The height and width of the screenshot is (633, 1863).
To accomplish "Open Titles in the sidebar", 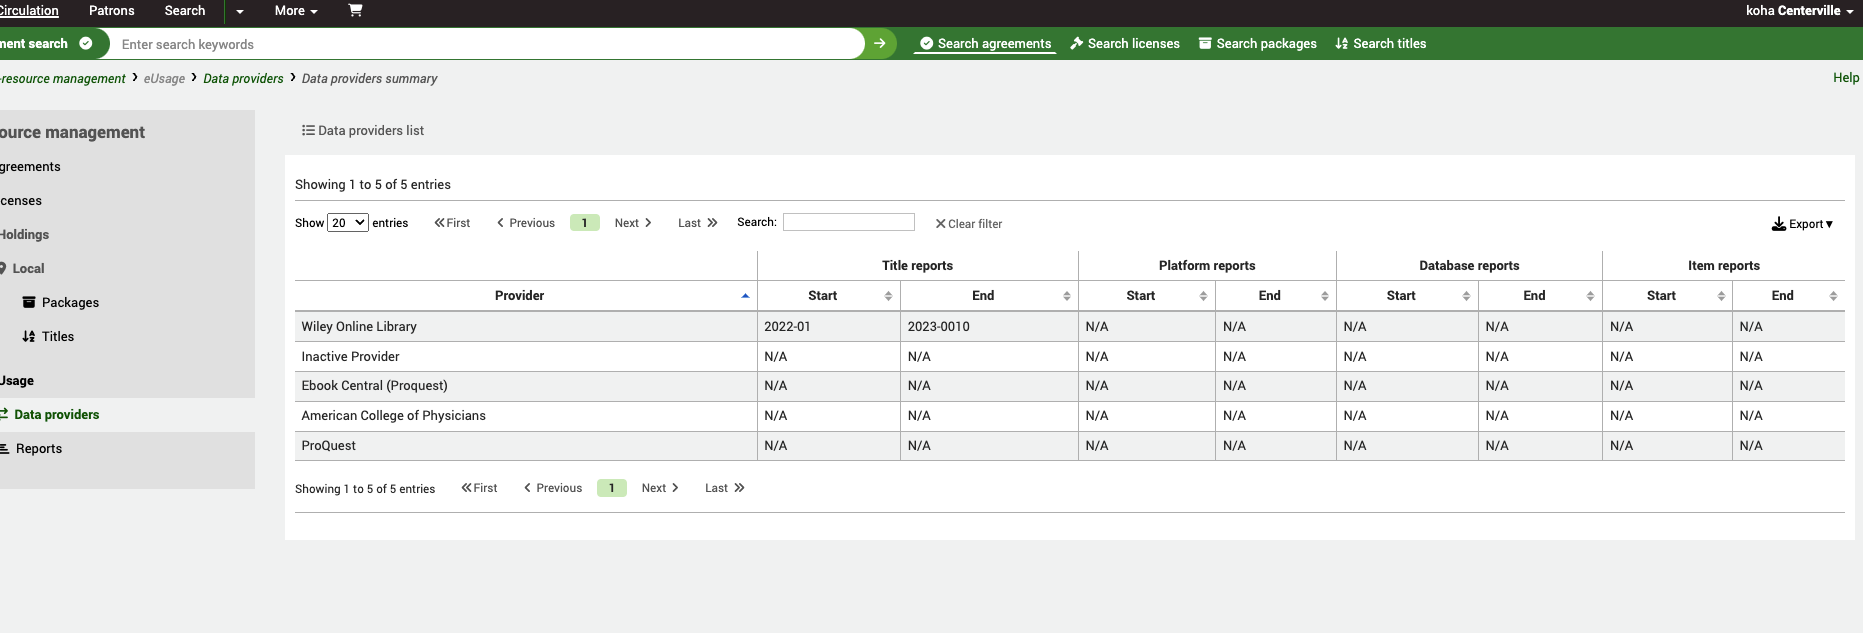I will click(x=57, y=337).
